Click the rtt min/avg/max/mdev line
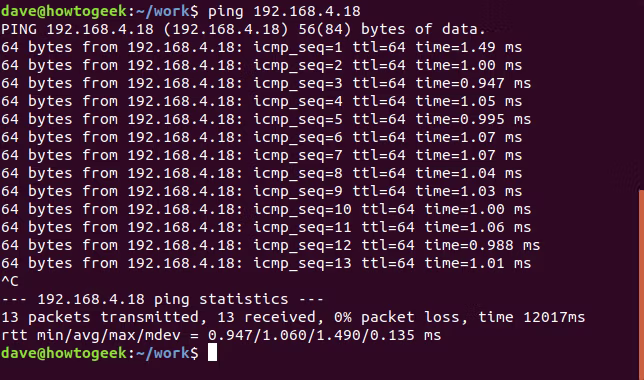The width and height of the screenshot is (644, 380). [x=221, y=336]
